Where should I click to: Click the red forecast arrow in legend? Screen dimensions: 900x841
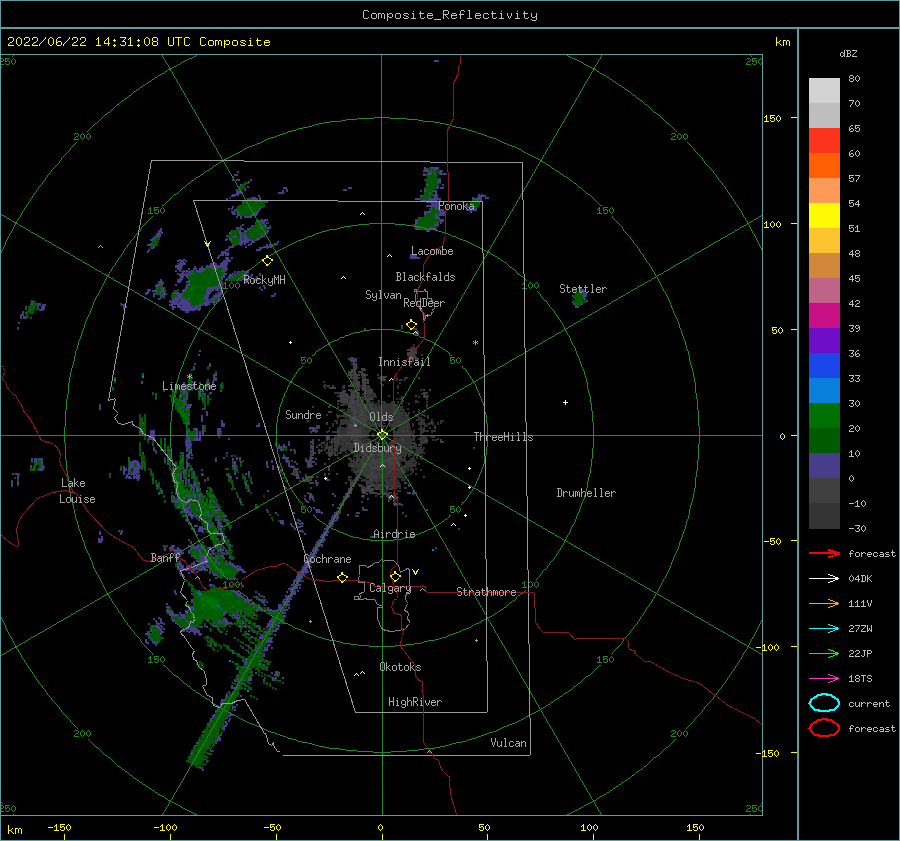[x=824, y=553]
